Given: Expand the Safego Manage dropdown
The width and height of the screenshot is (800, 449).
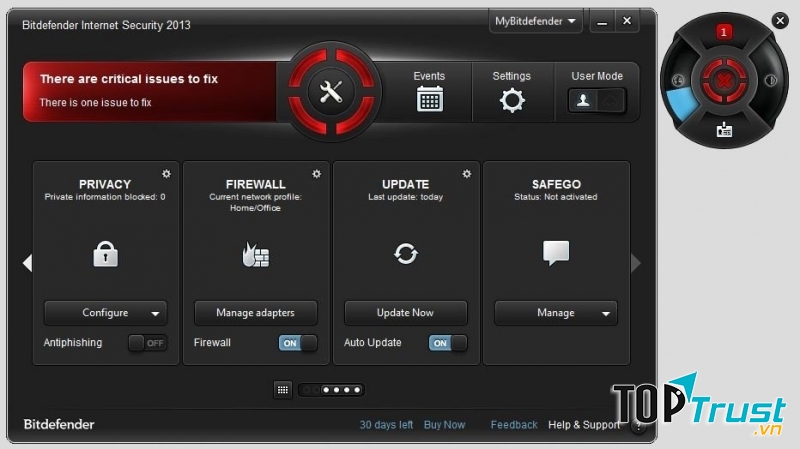Looking at the screenshot, I should [606, 313].
